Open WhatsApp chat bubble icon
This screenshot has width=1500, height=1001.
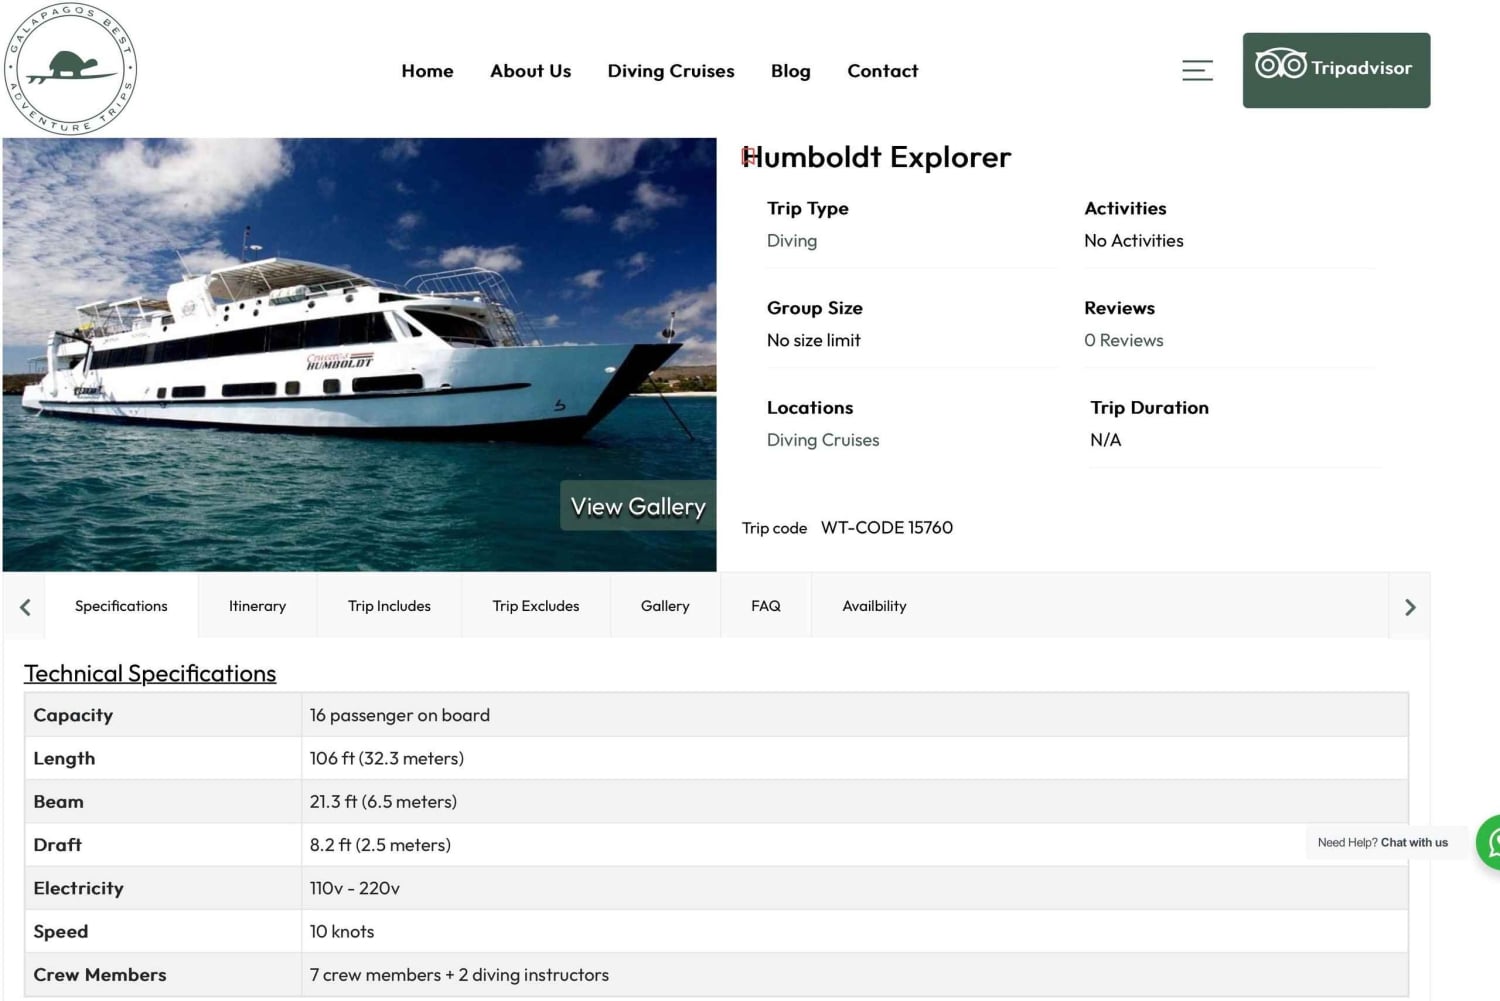[x=1488, y=842]
